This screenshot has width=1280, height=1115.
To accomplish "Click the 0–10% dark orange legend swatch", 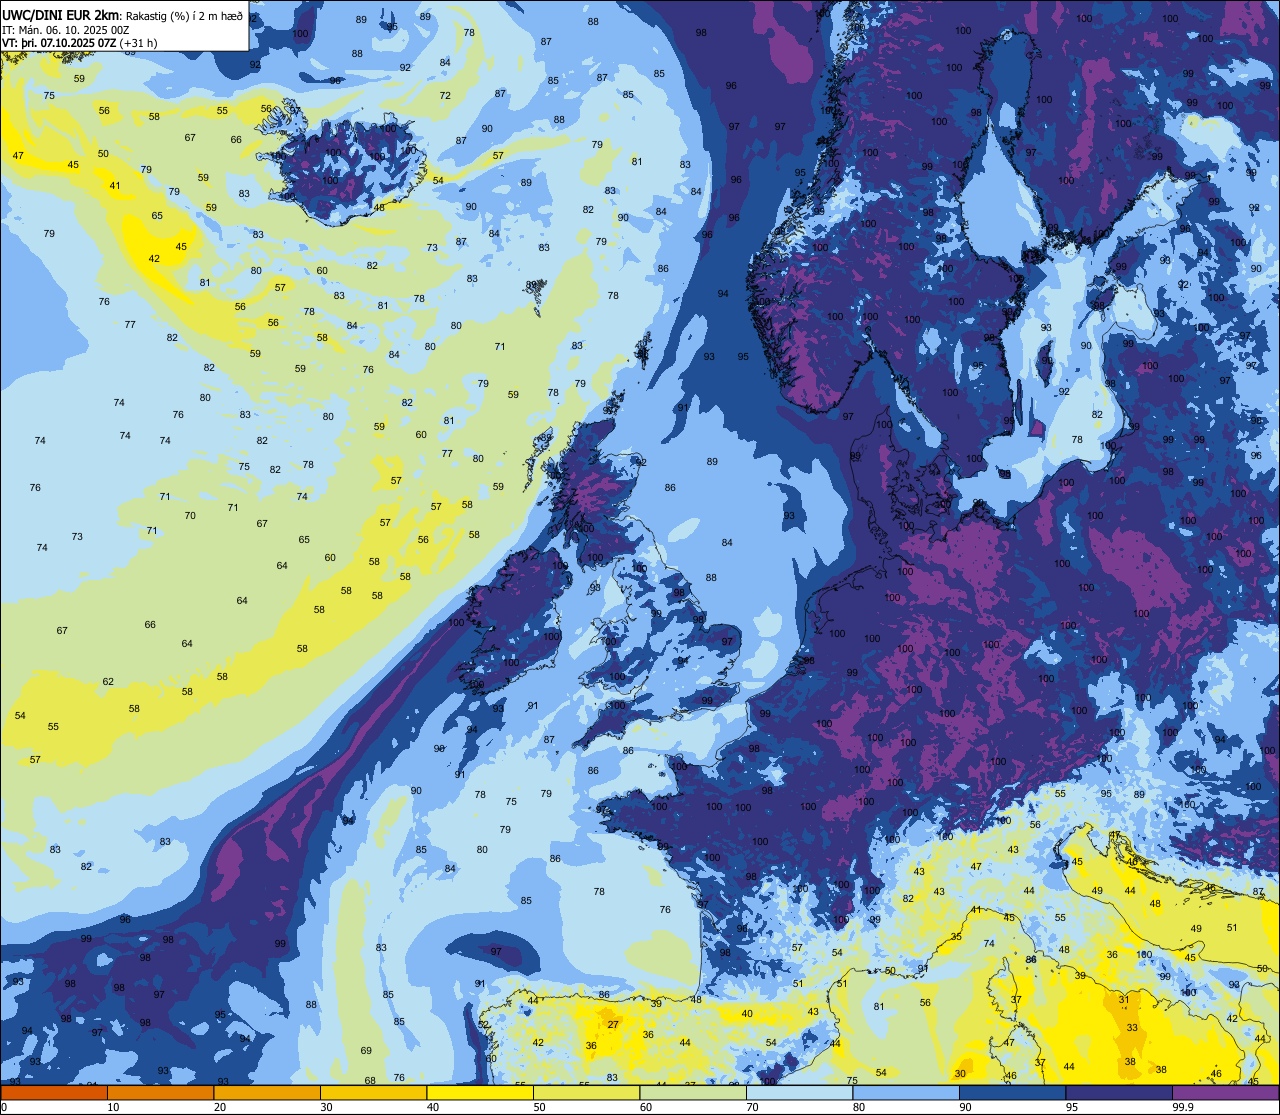I will [x=54, y=1092].
